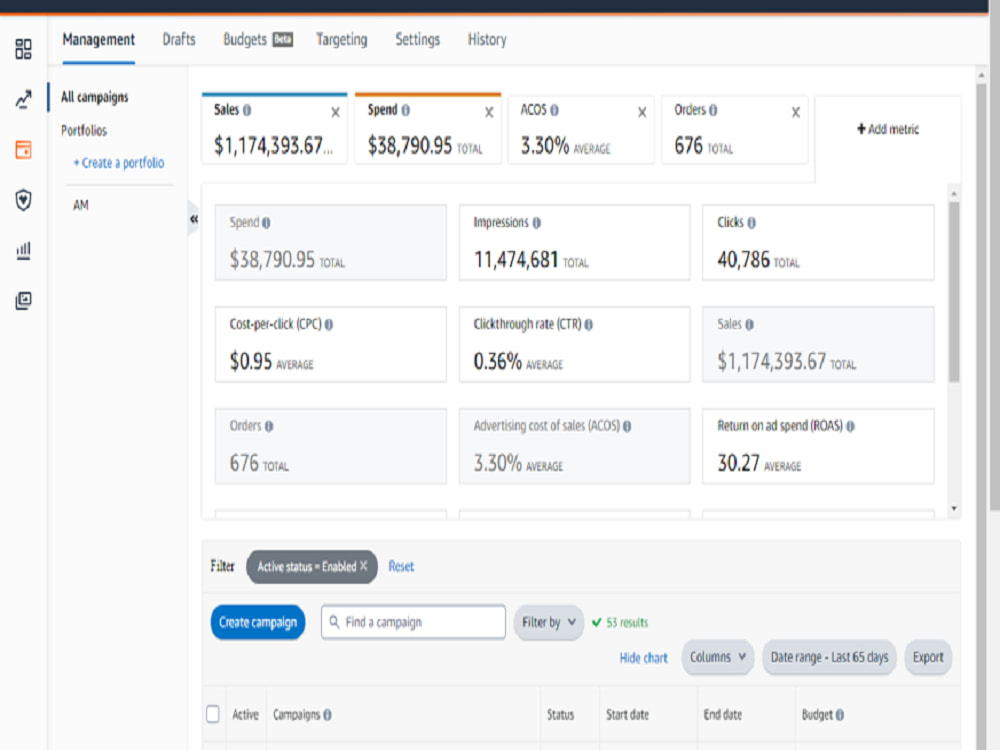Screen dimensions: 1000x750
Task: Remove the Sales metric card
Action: 335,113
